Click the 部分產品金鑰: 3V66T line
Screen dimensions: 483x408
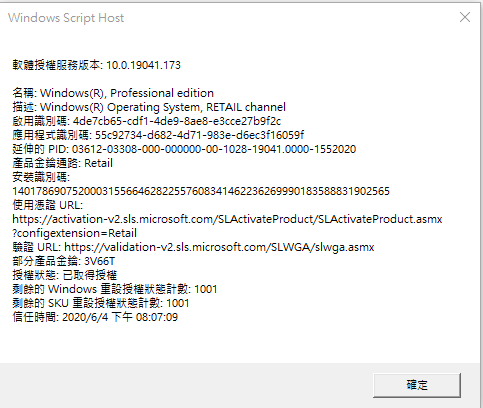click(64, 261)
